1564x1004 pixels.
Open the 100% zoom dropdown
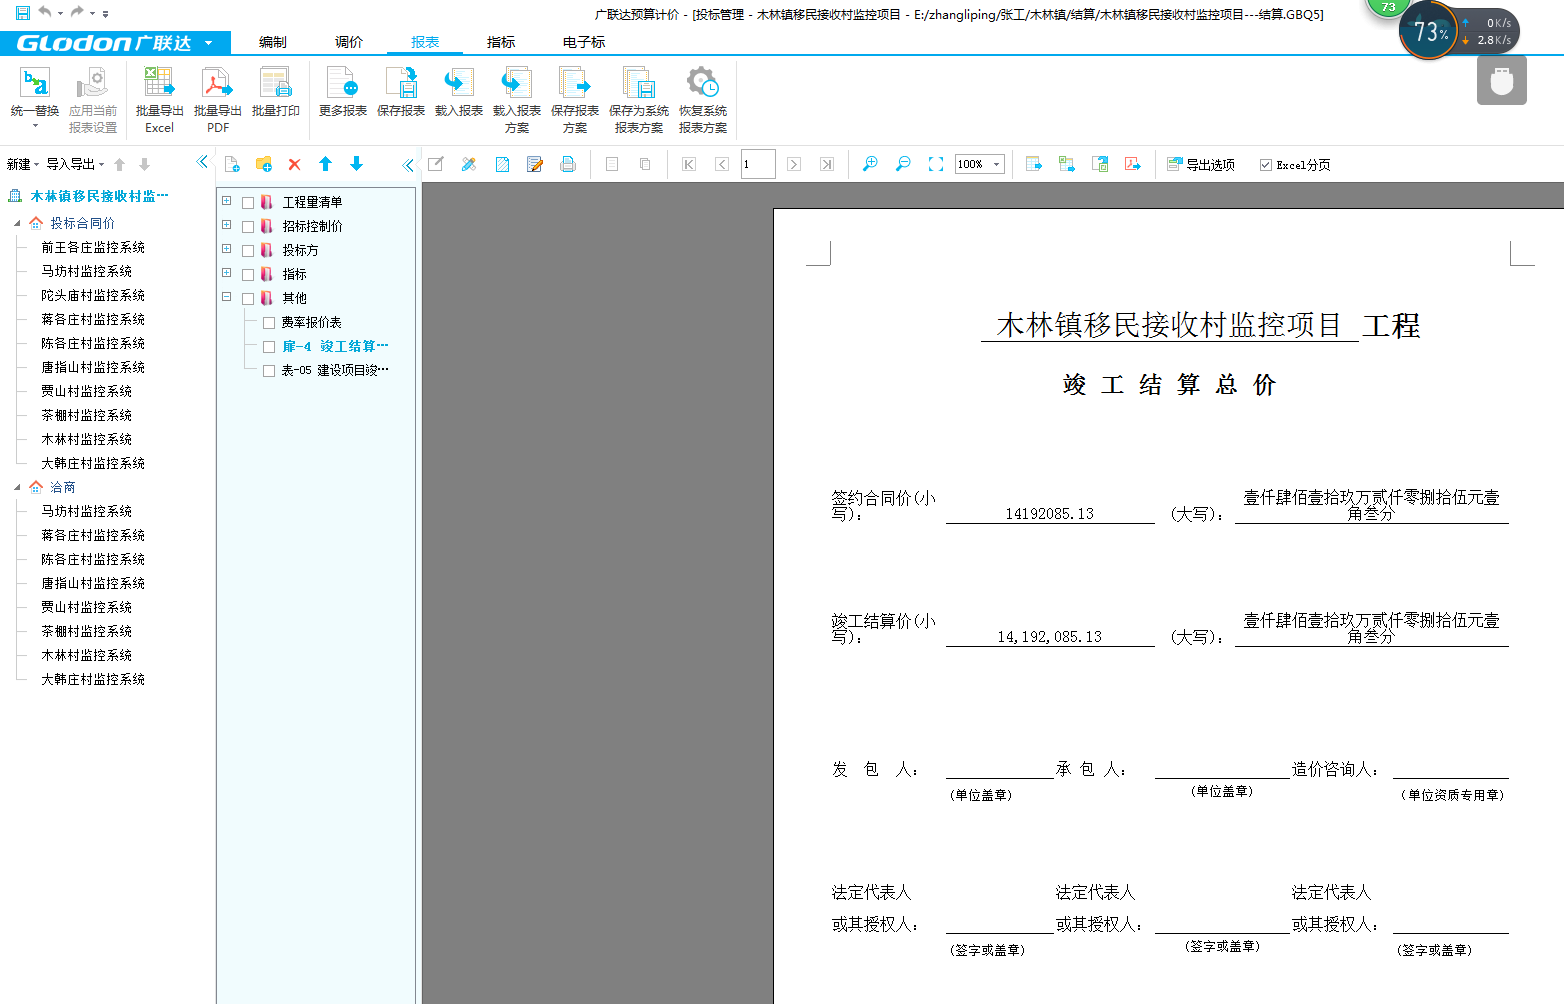[997, 164]
